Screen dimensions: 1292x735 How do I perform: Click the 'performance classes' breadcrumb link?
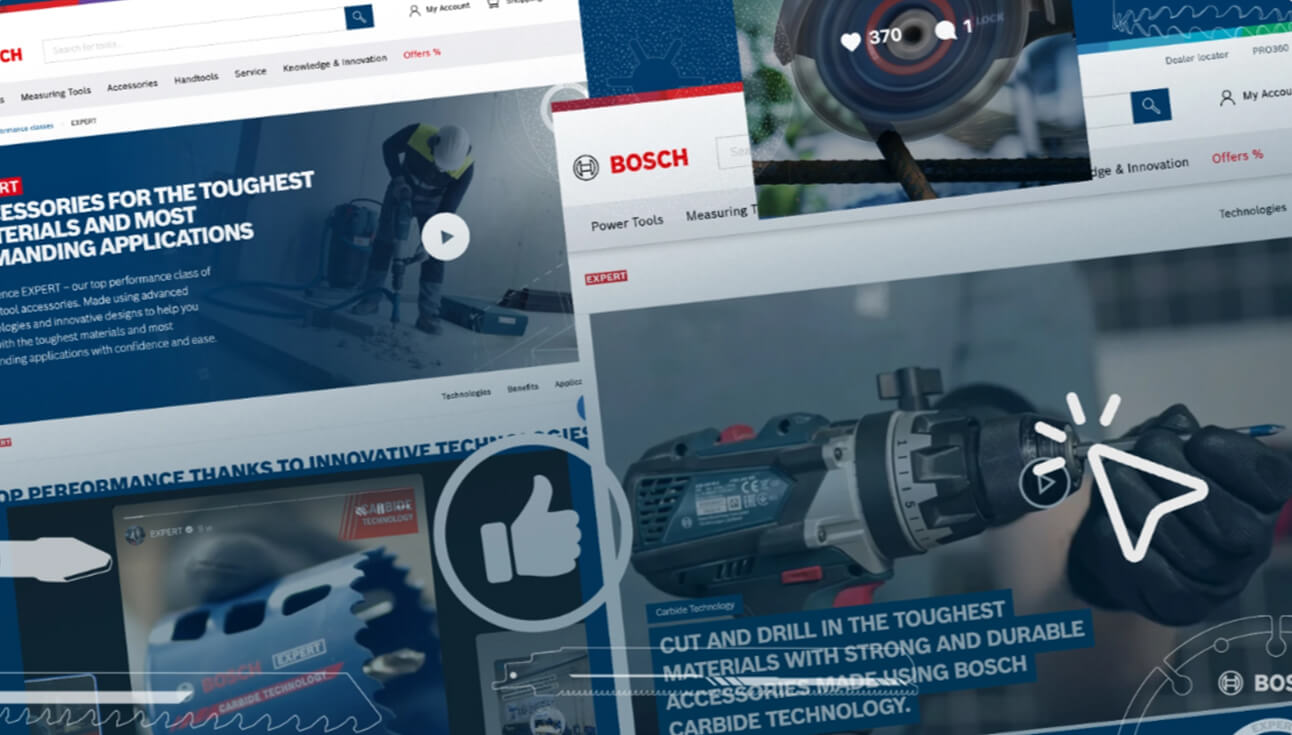point(25,128)
